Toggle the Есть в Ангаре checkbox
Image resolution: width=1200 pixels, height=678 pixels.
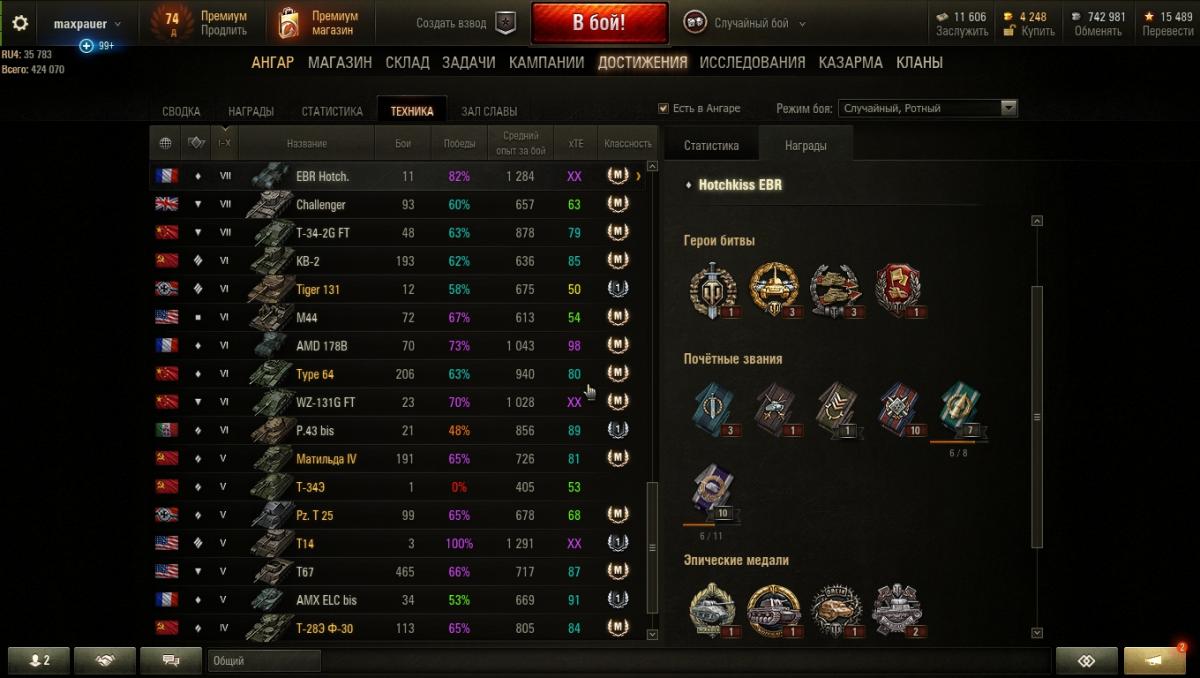tap(663, 108)
